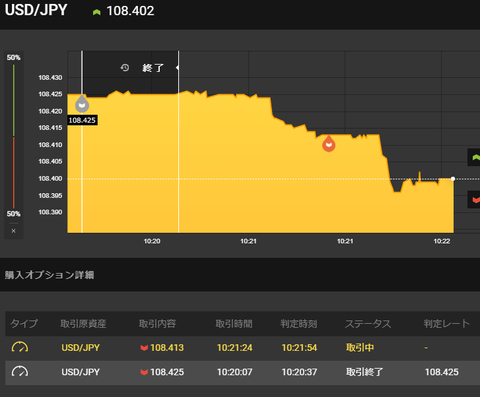
Task: Click the 購入オプション詳細 heading
Action: (x=49, y=275)
